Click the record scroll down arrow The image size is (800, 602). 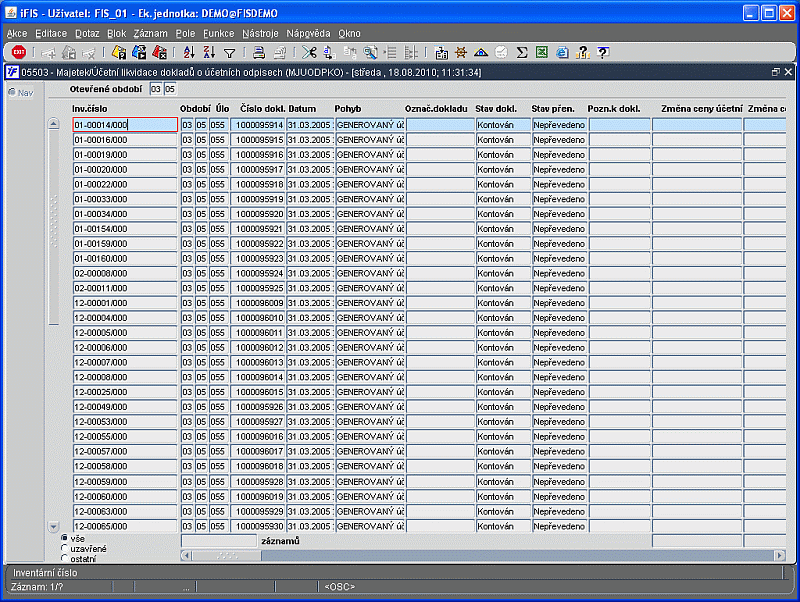pos(54,526)
